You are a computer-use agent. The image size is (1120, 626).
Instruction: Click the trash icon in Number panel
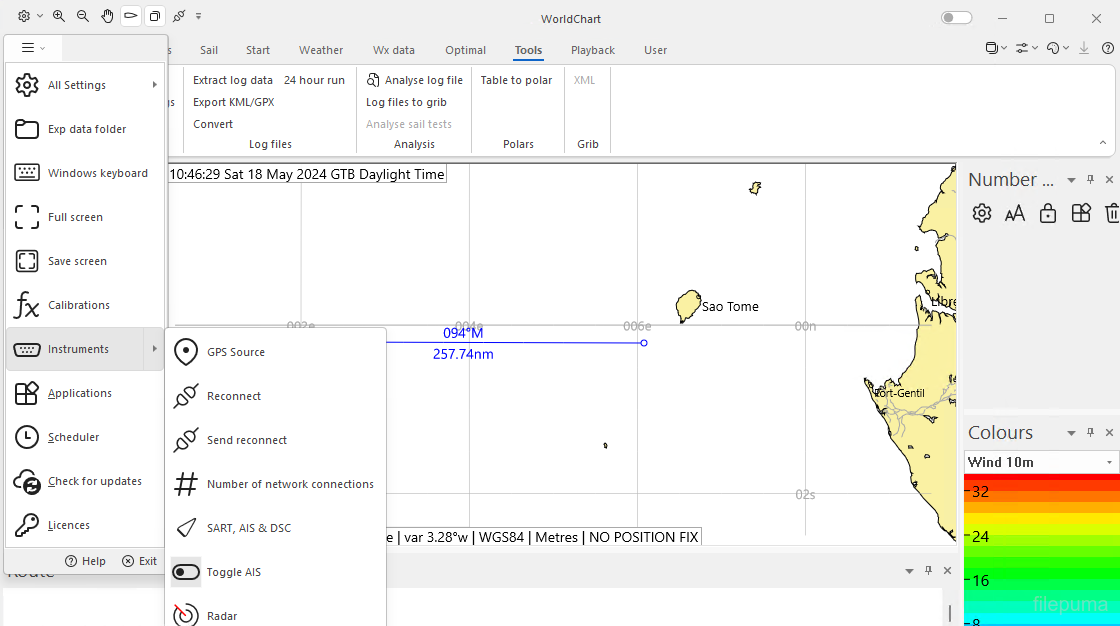(x=1112, y=213)
